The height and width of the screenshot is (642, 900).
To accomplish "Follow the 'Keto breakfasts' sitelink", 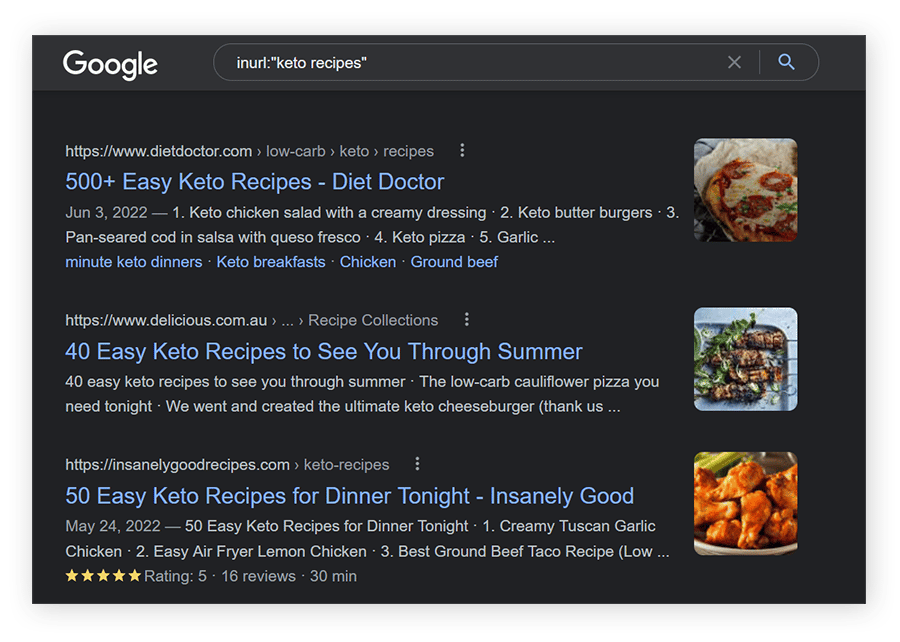I will pos(271,262).
